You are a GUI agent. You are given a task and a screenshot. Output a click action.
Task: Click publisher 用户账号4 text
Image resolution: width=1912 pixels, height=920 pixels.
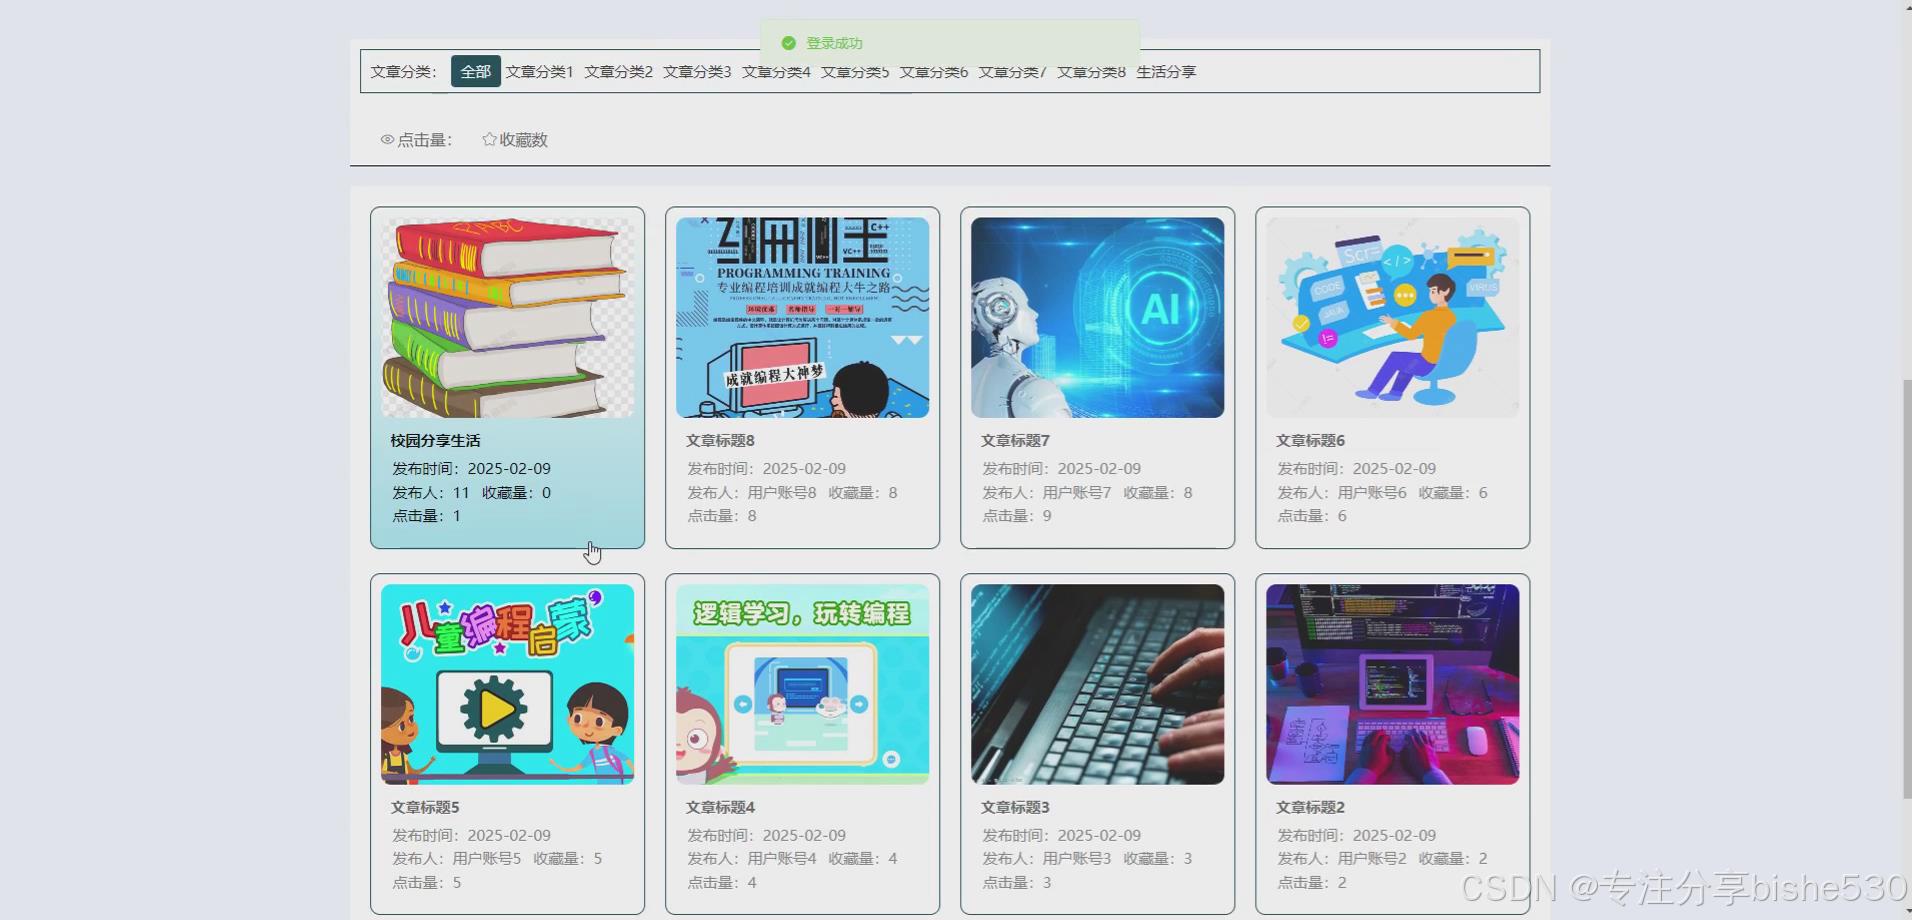pyautogui.click(x=782, y=858)
